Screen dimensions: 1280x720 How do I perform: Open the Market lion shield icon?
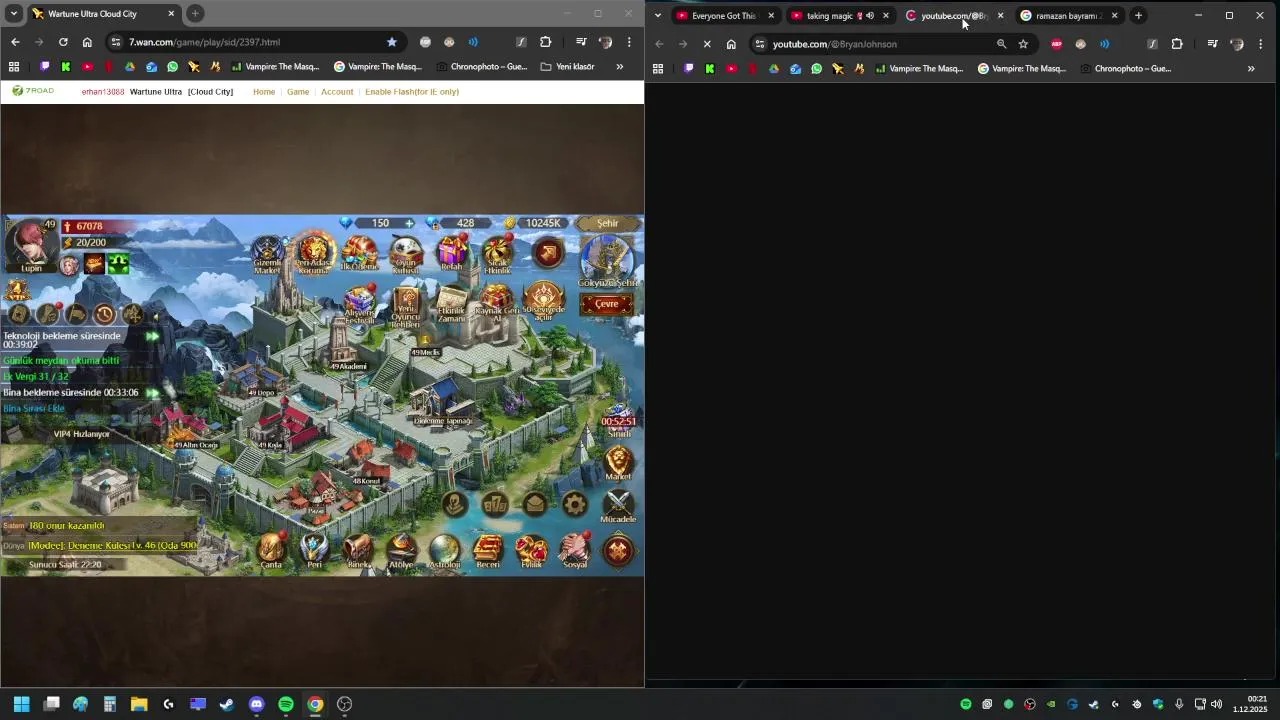click(x=619, y=462)
